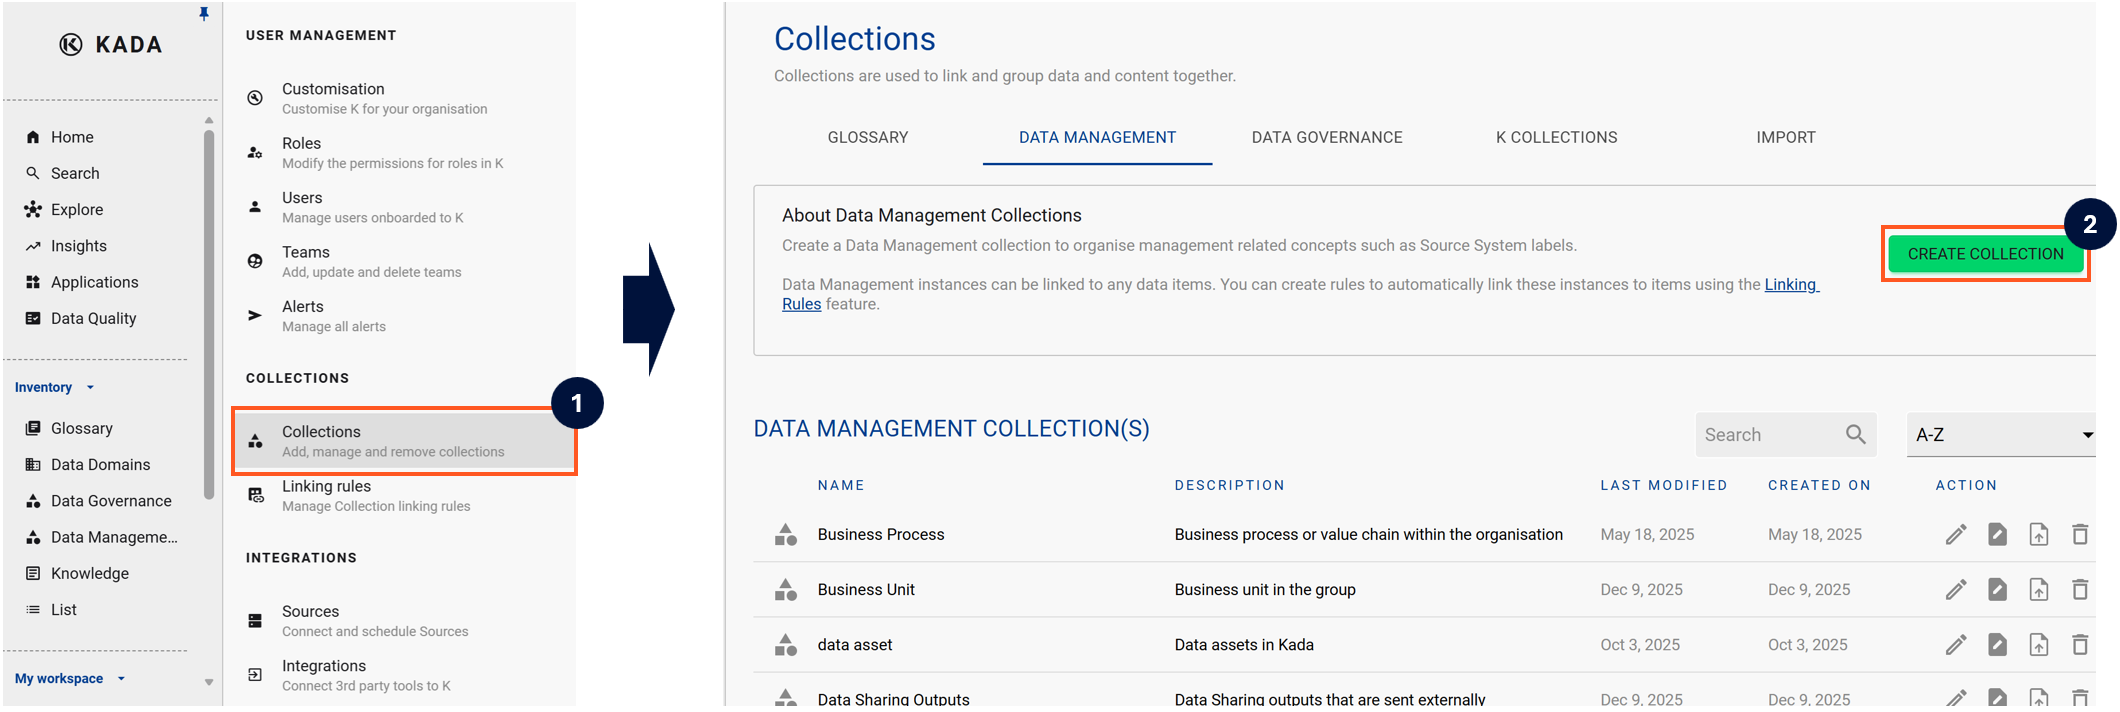Click the trash delete icon for Business Unit

pyautogui.click(x=2079, y=590)
